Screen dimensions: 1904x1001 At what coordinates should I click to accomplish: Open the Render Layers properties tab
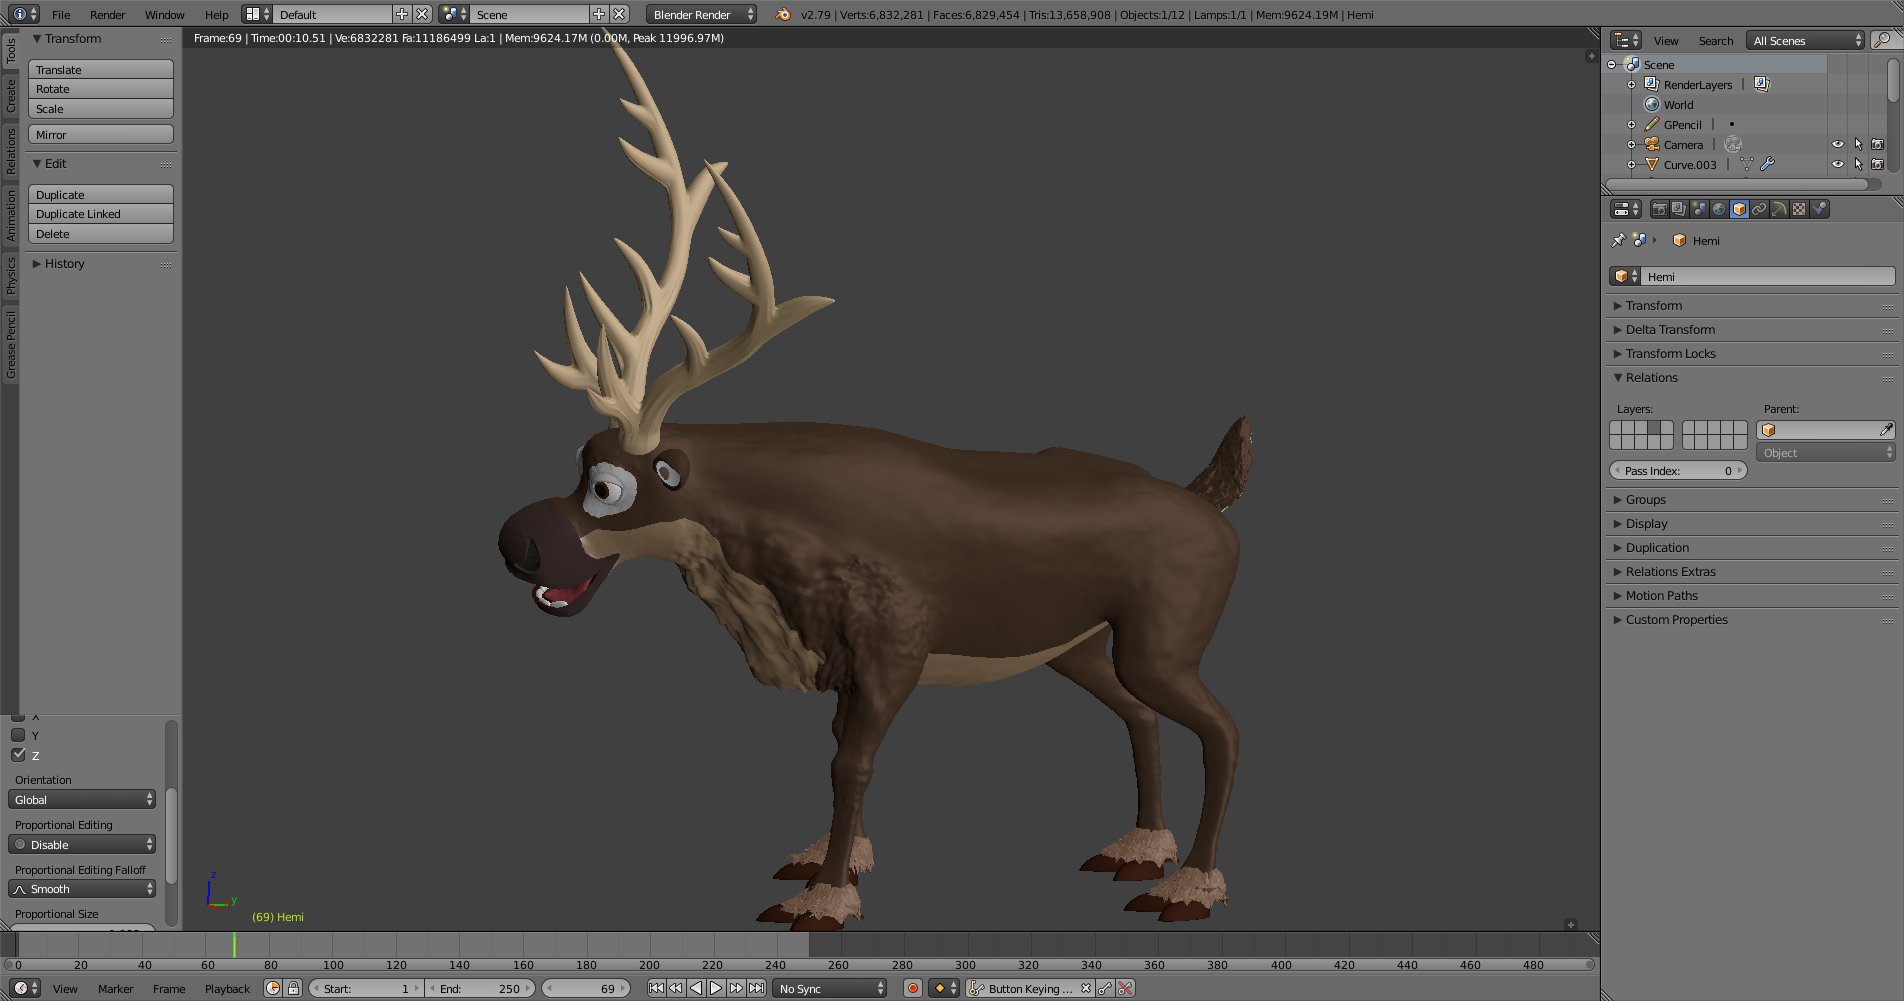coord(1679,209)
